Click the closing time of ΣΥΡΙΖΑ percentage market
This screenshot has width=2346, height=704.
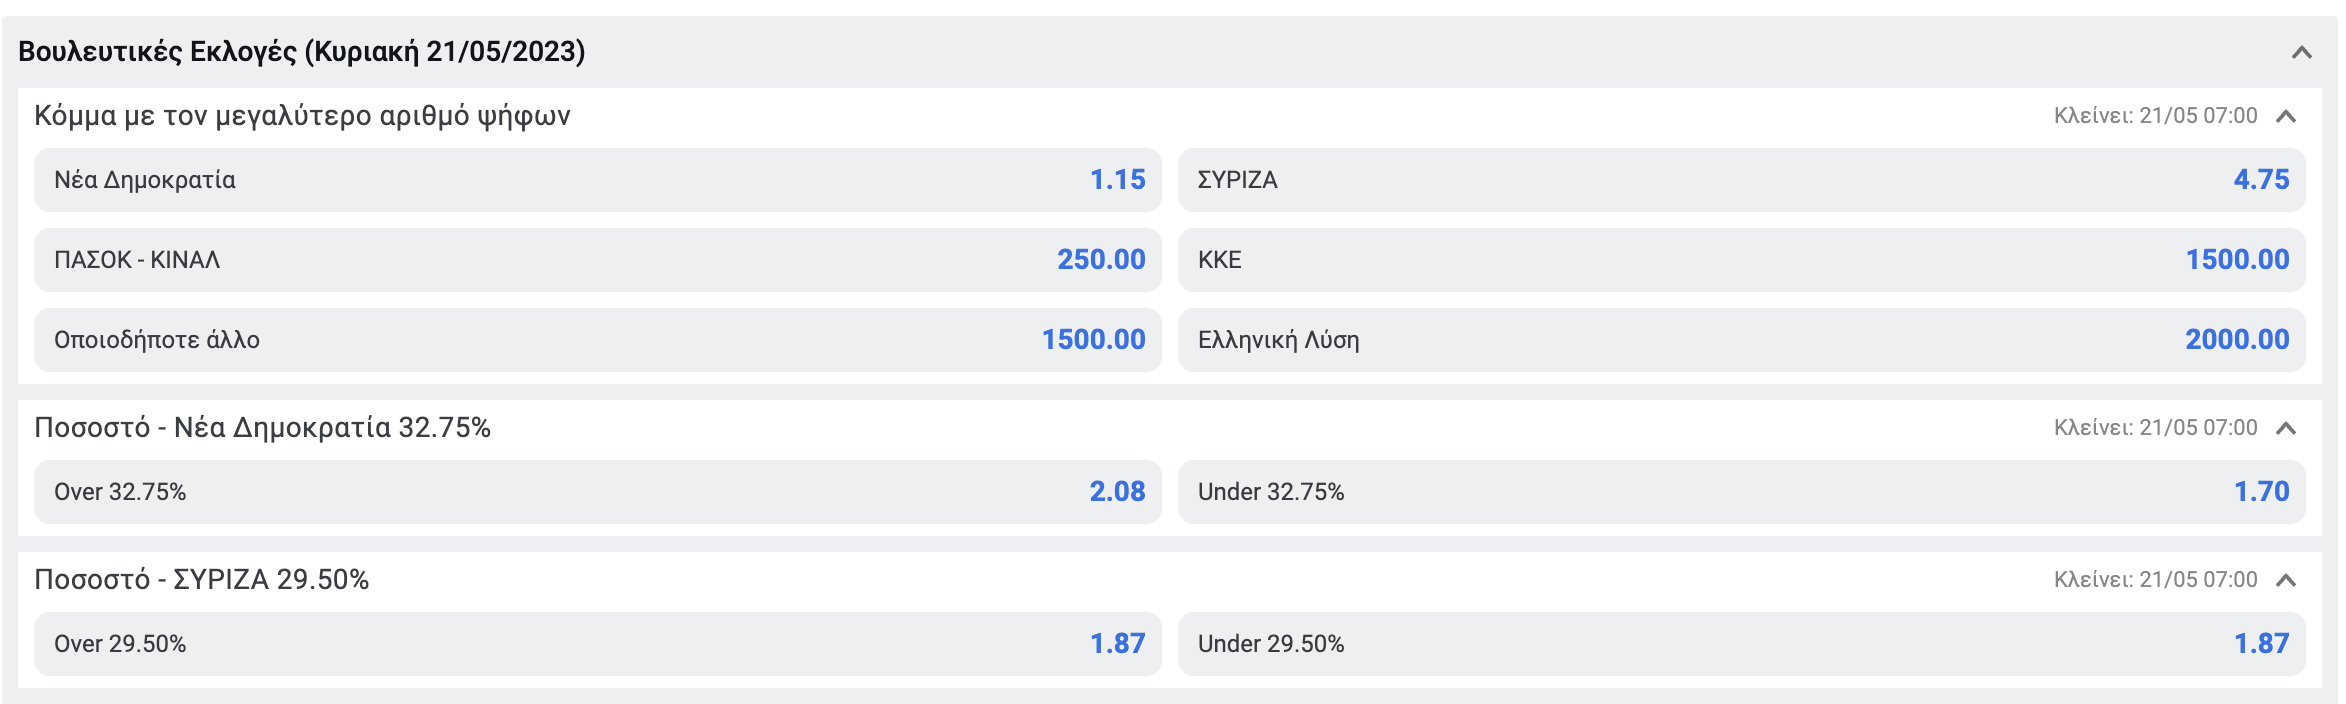tap(2155, 580)
